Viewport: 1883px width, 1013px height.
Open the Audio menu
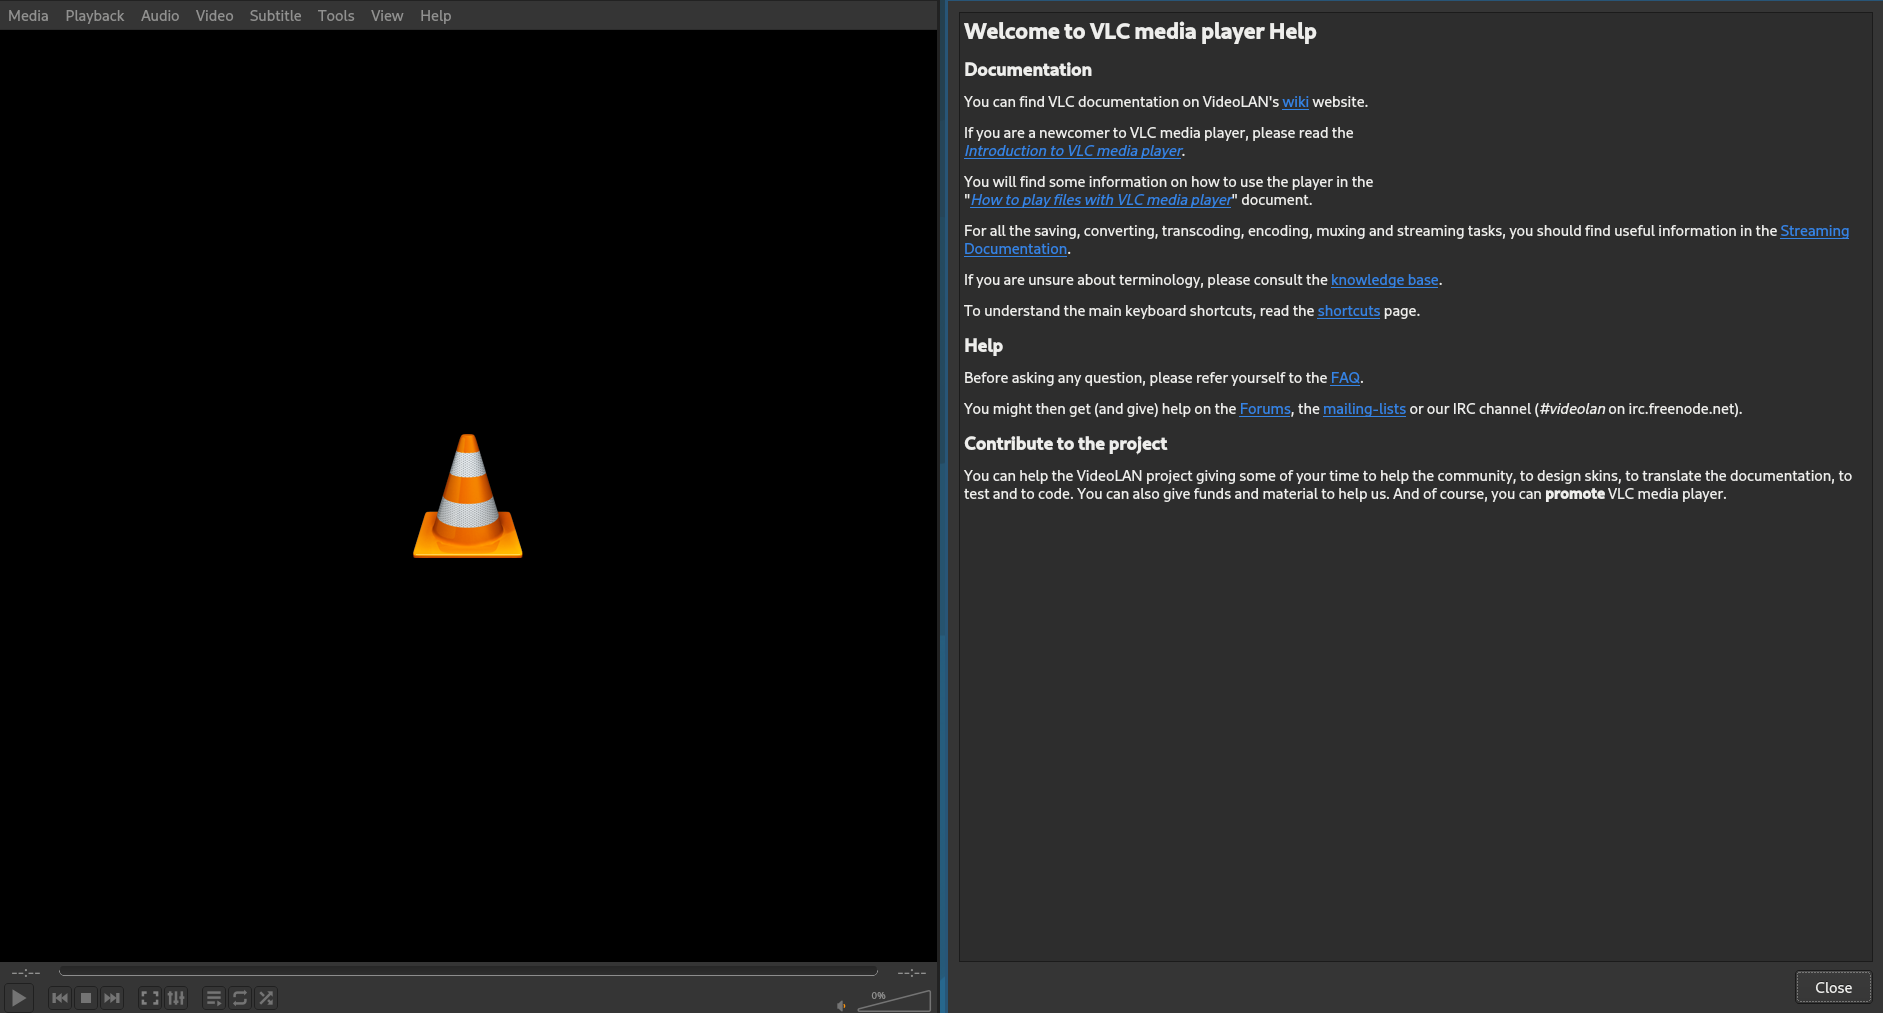pos(160,16)
